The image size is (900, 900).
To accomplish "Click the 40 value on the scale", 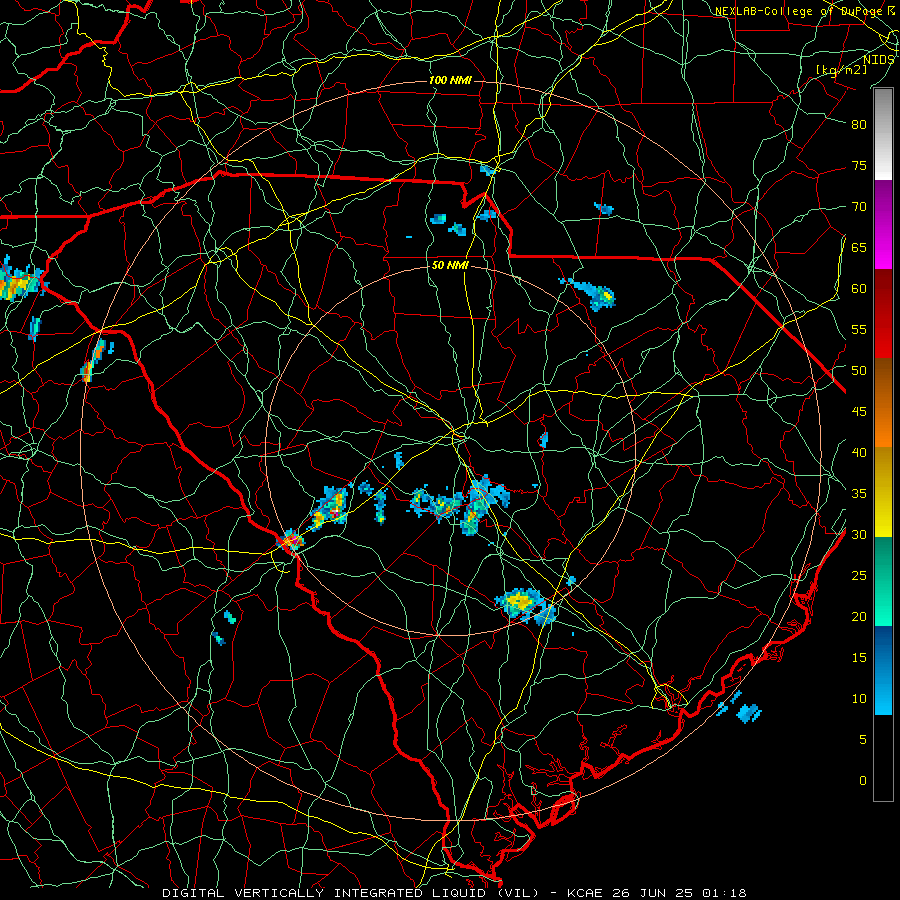I will (x=859, y=453).
